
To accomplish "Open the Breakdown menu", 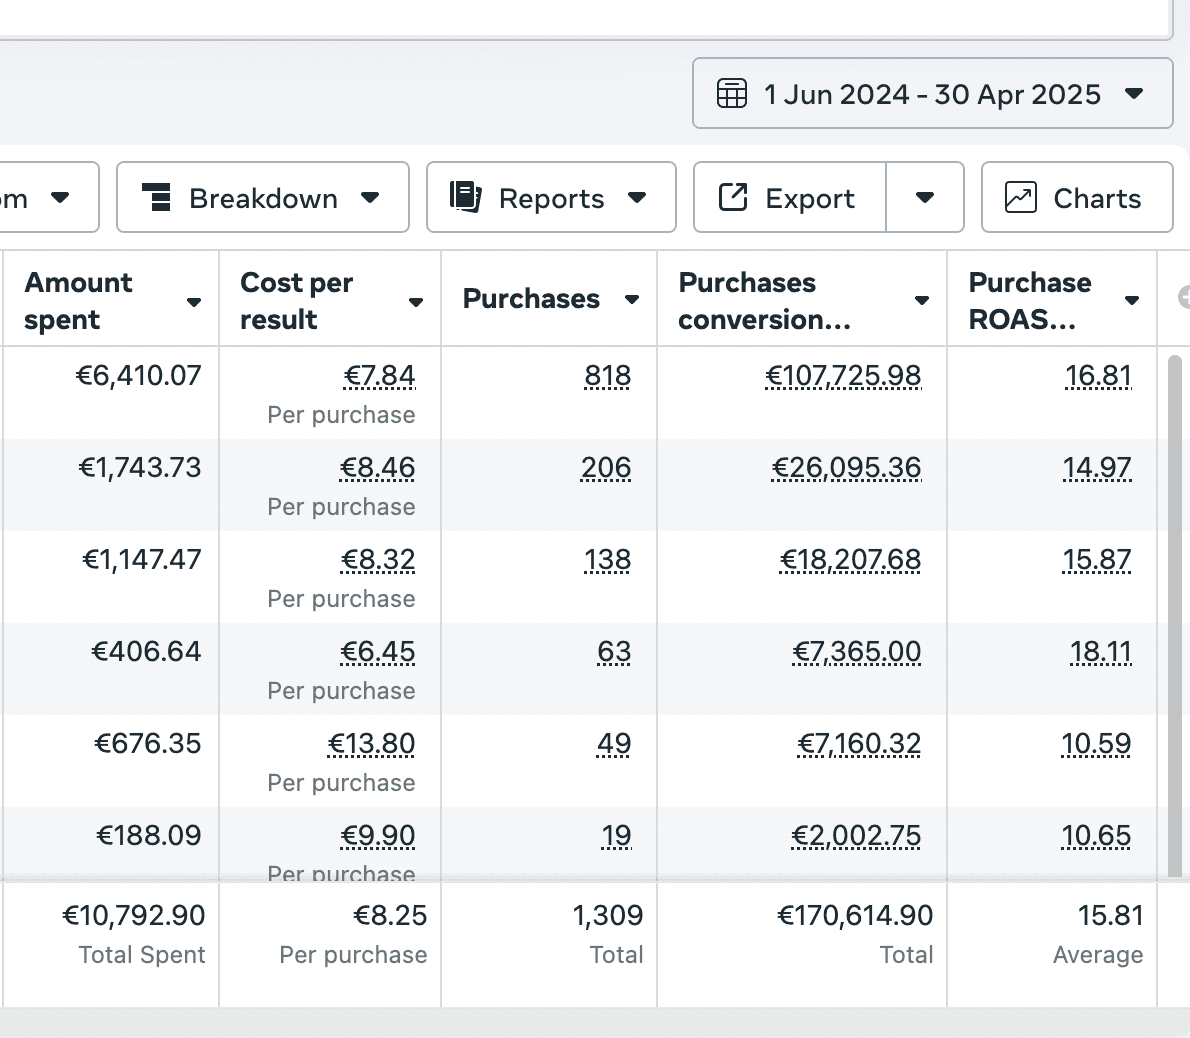I will click(263, 198).
